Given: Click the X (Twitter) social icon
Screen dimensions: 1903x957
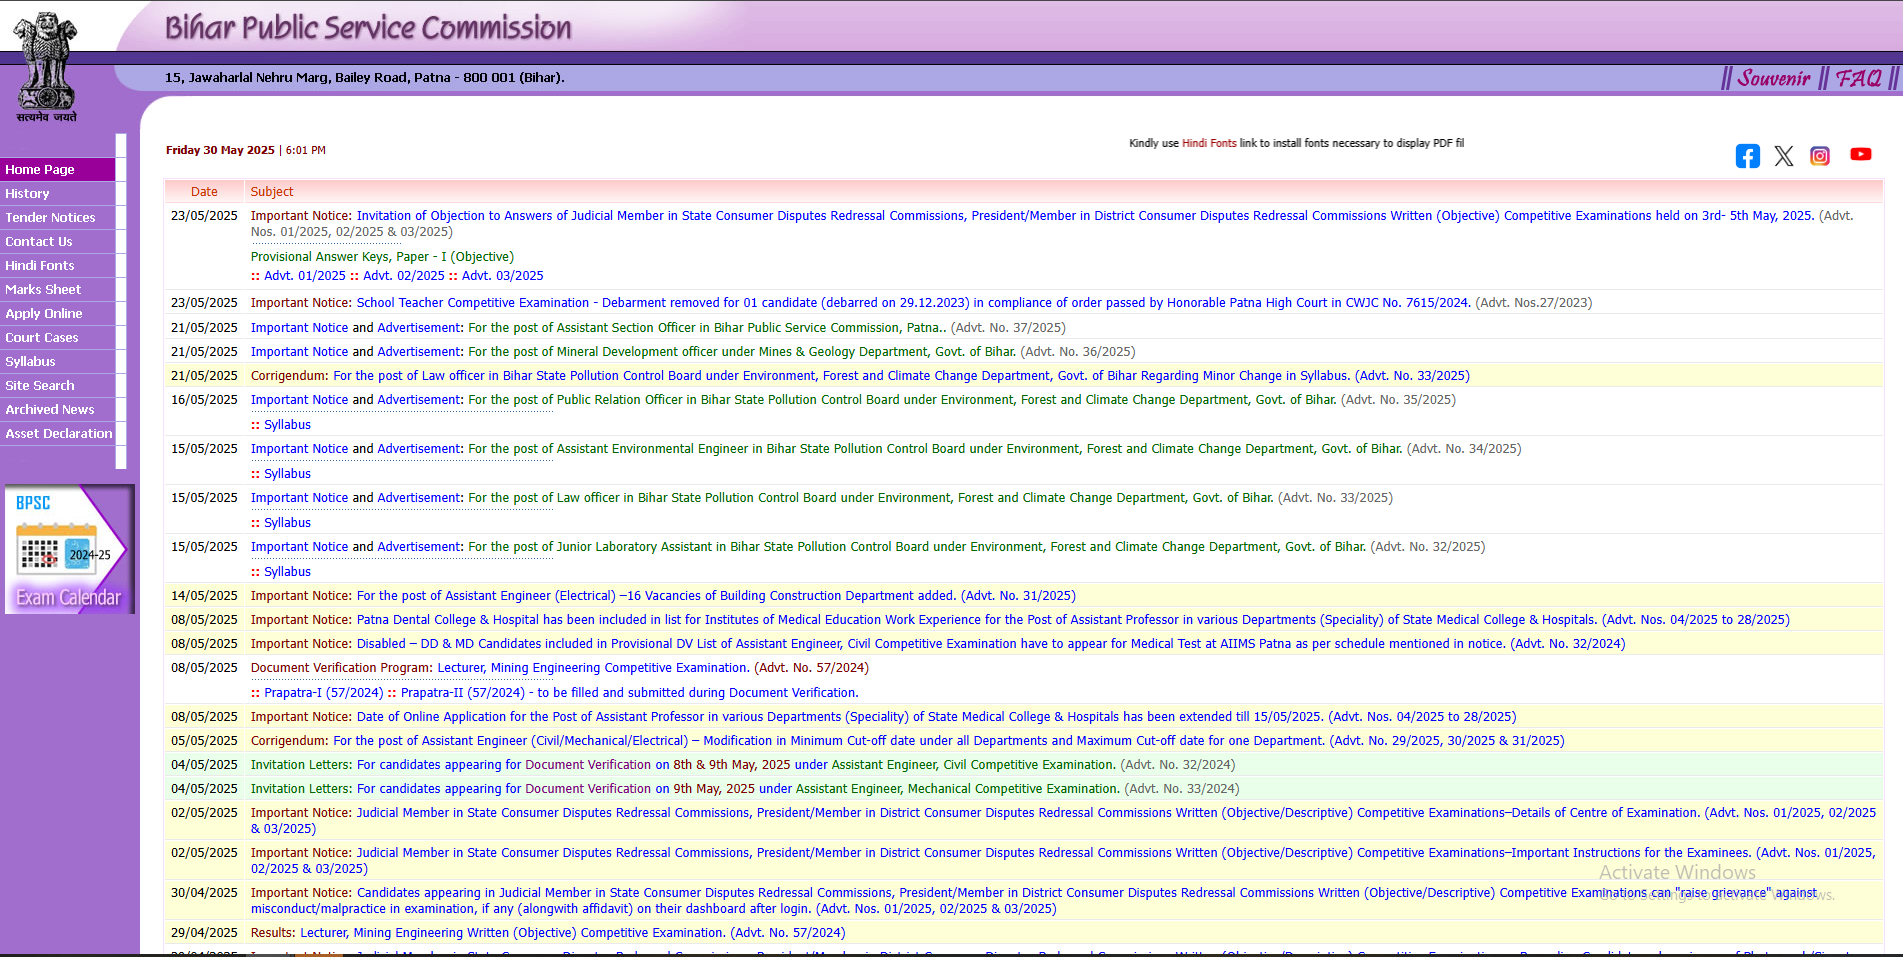Looking at the screenshot, I should pyautogui.click(x=1783, y=156).
